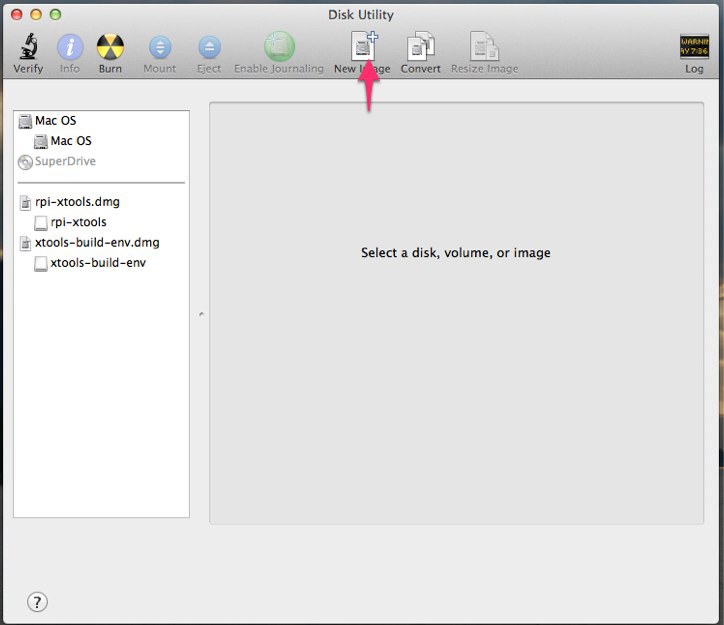The width and height of the screenshot is (724, 625).
Task: Click the rpi-xtools.dmg file icon
Action: tap(25, 203)
